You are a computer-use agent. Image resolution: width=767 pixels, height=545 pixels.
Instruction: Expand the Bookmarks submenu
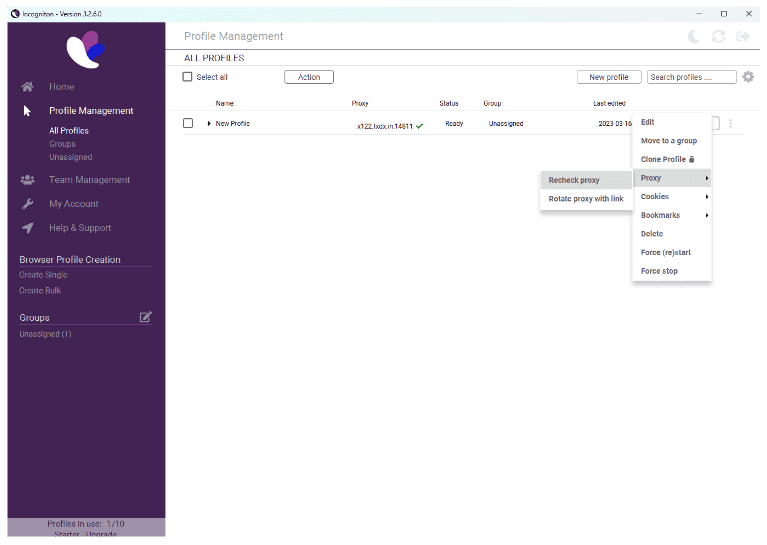pos(671,215)
